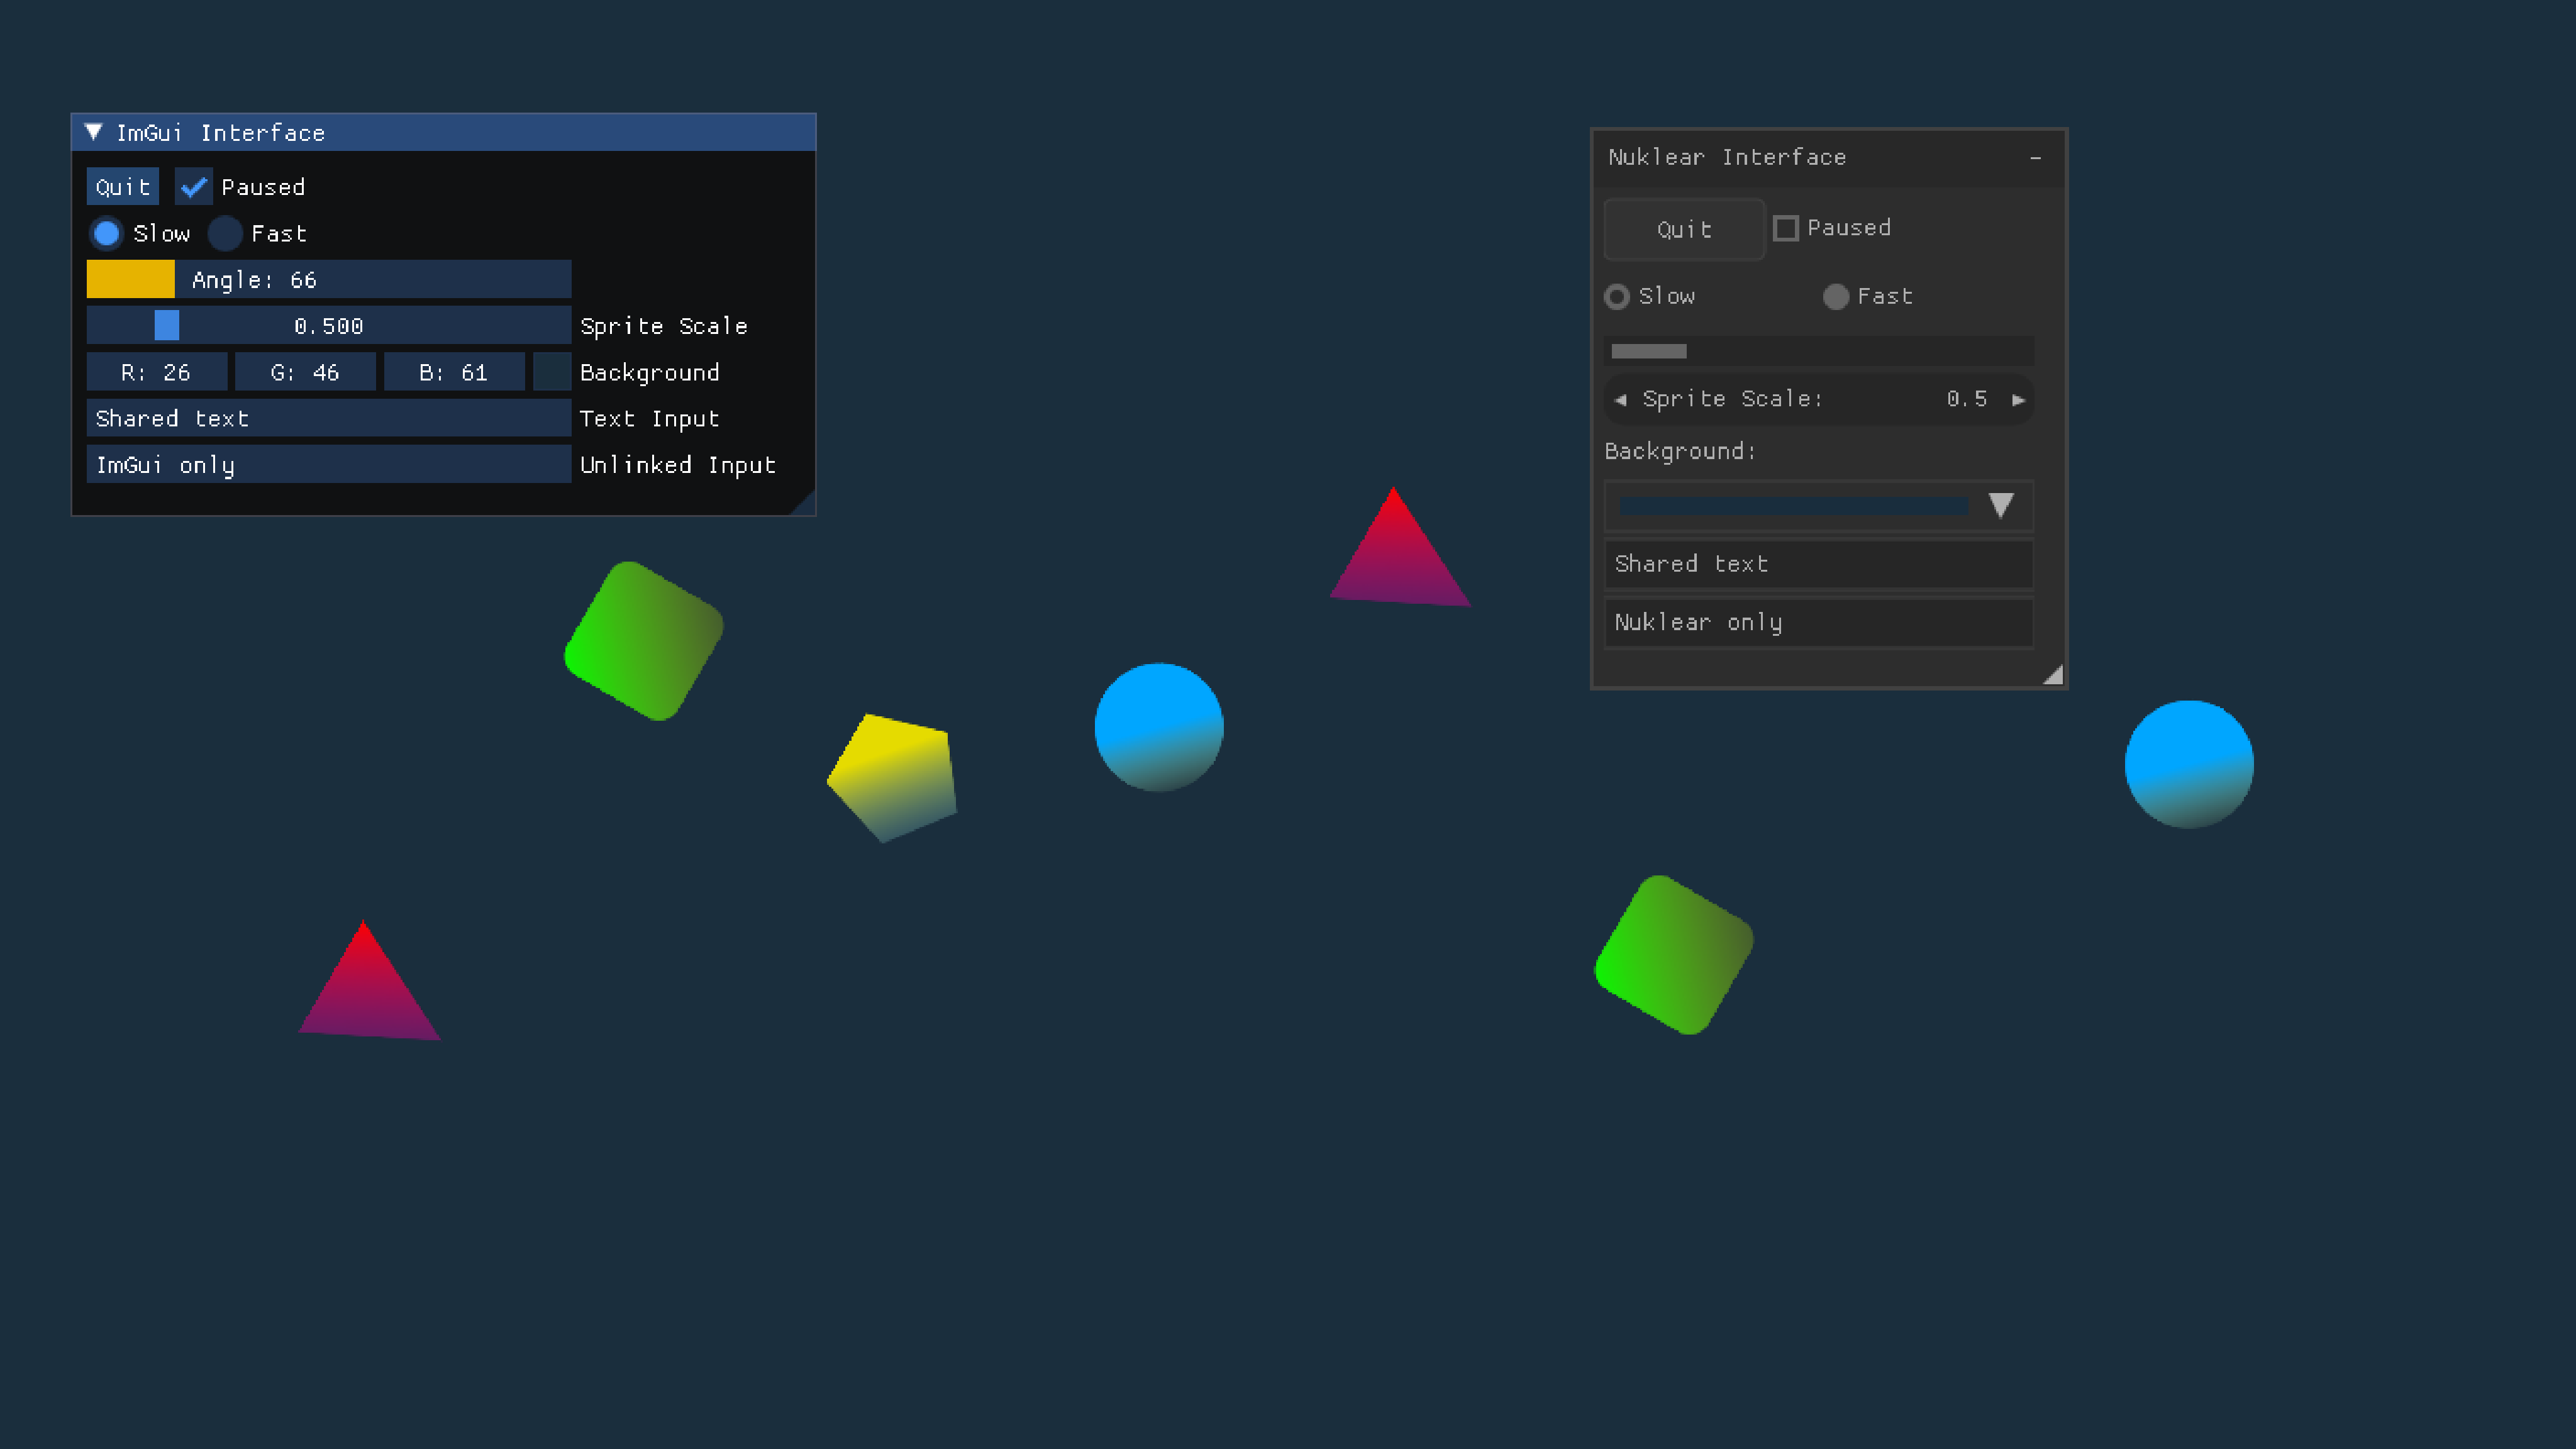Select the ImGui Slow radio button

click(x=106, y=234)
